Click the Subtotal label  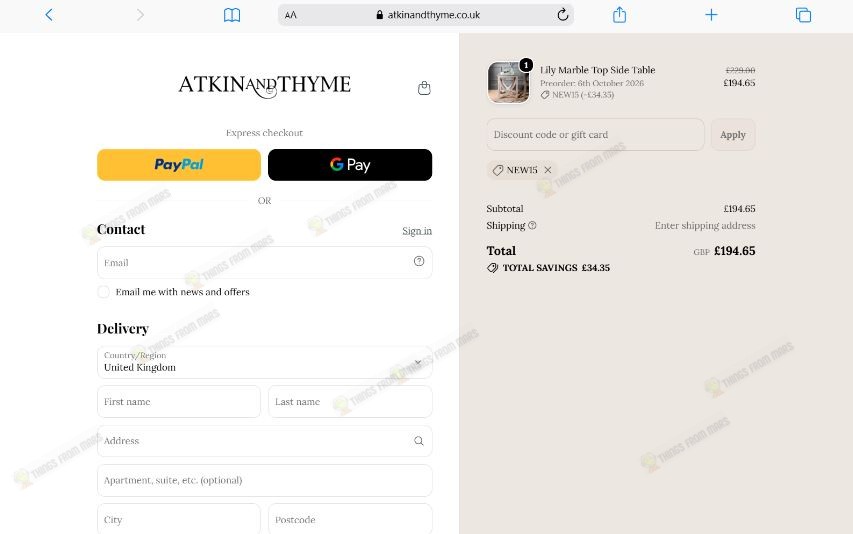505,208
